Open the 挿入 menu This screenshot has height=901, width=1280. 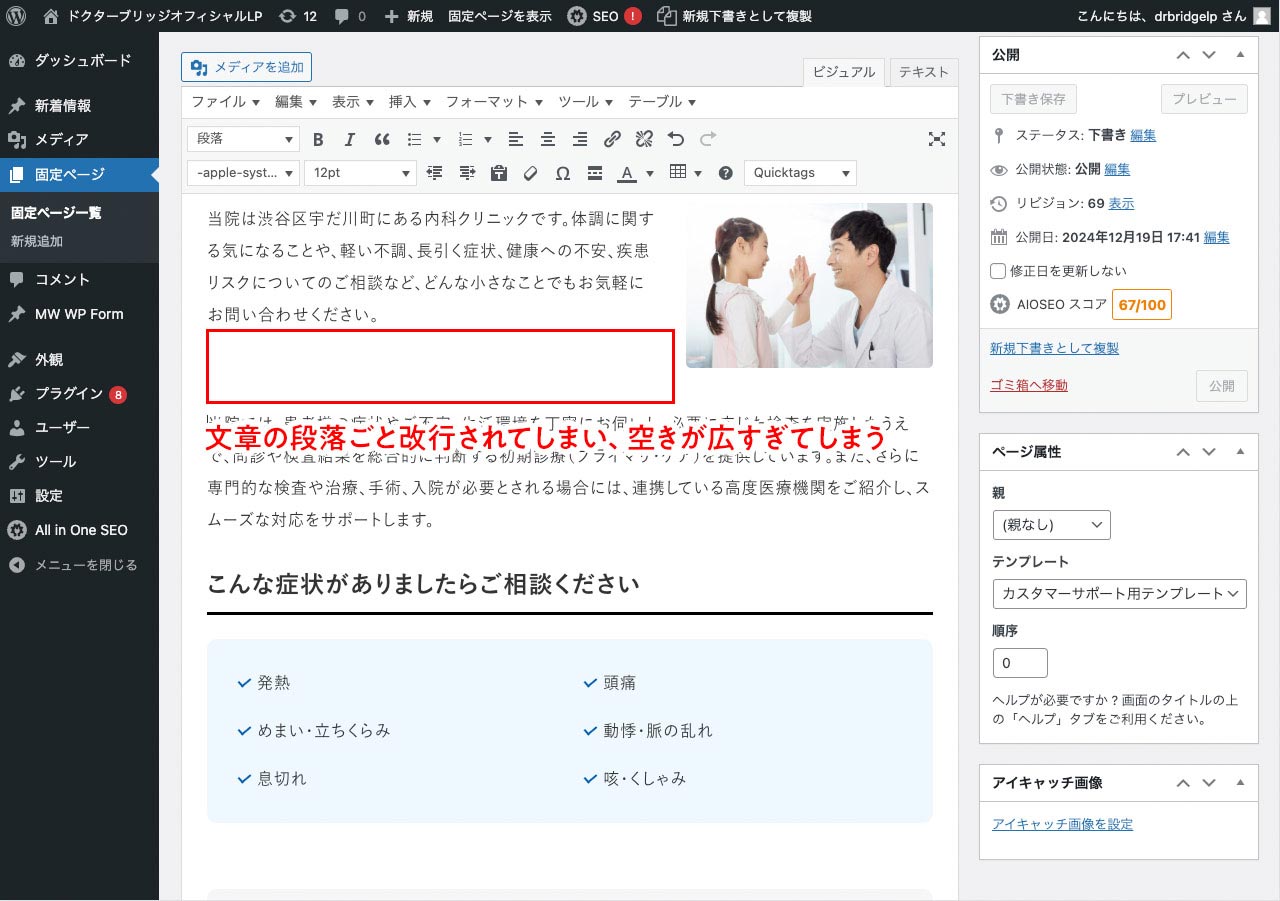tap(410, 102)
